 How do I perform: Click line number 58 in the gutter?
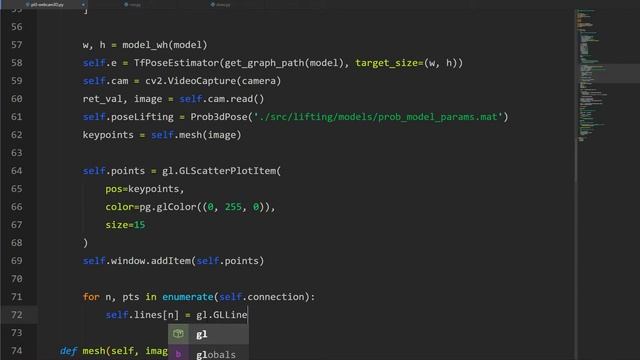tap(17, 63)
